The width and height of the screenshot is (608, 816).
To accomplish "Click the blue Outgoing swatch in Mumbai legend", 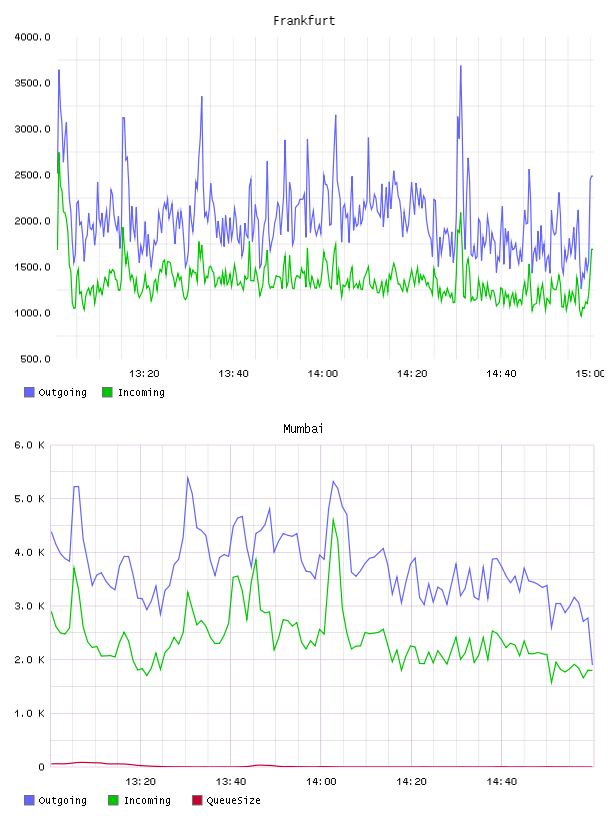I will 29,800.
